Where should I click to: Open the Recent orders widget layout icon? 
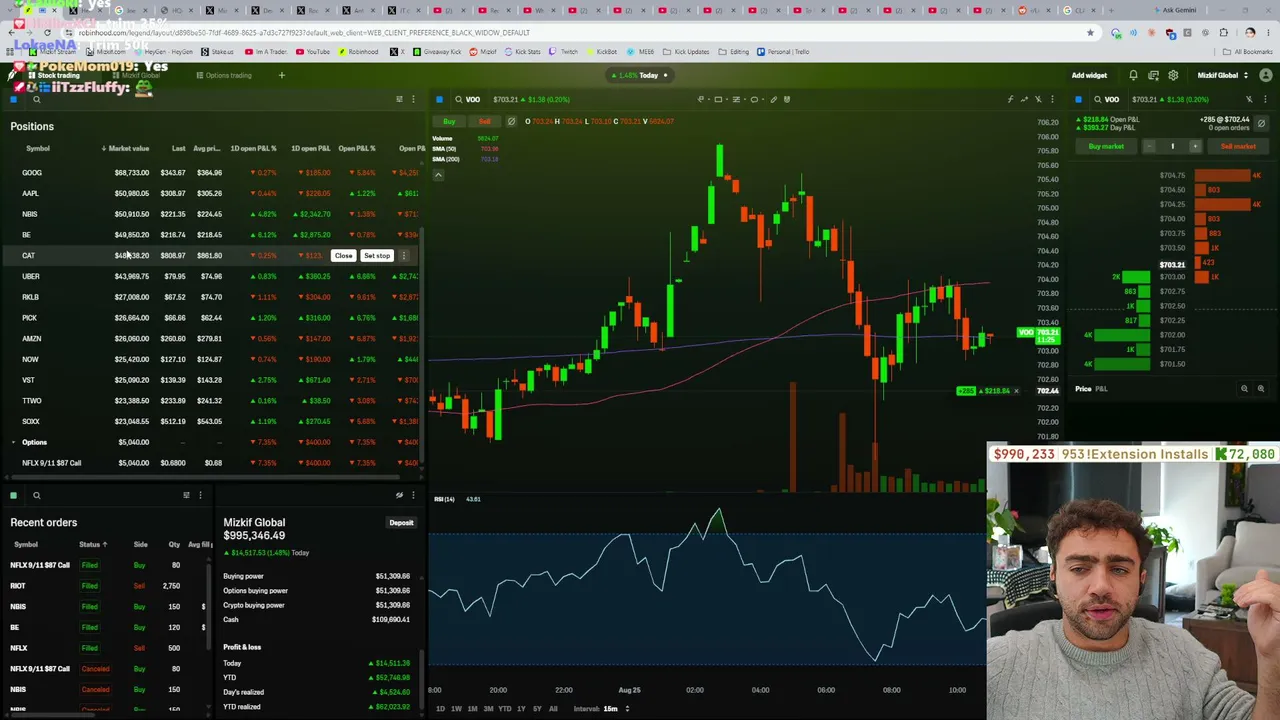click(x=186, y=495)
